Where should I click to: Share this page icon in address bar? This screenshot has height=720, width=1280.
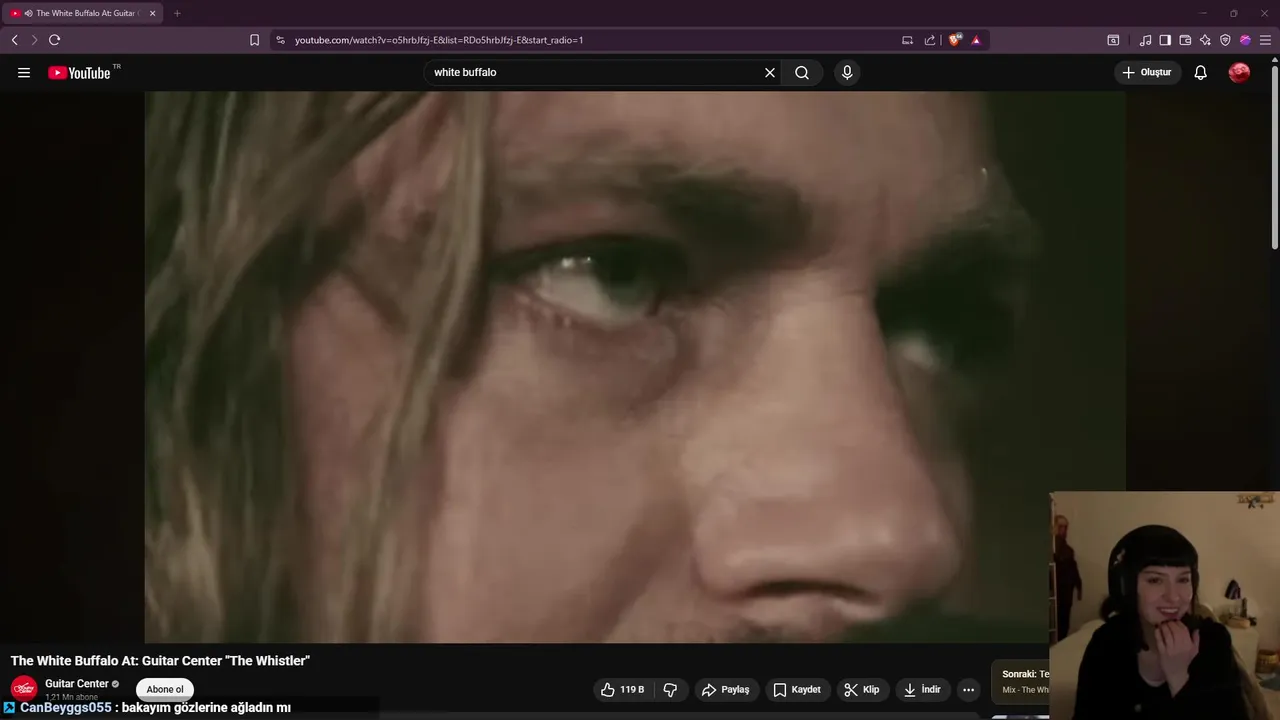[x=930, y=40]
